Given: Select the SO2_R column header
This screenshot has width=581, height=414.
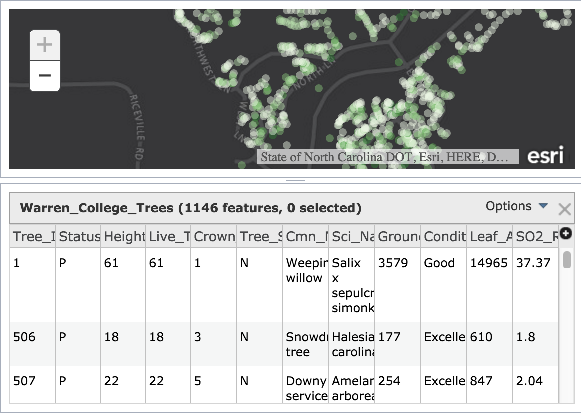Looking at the screenshot, I should pyautogui.click(x=536, y=236).
